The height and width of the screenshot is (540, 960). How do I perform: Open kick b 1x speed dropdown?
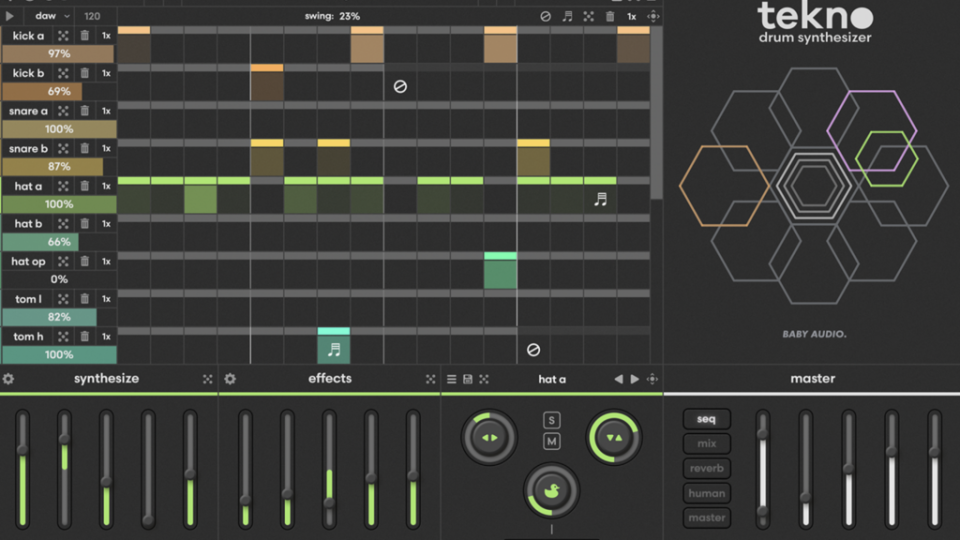(x=107, y=73)
